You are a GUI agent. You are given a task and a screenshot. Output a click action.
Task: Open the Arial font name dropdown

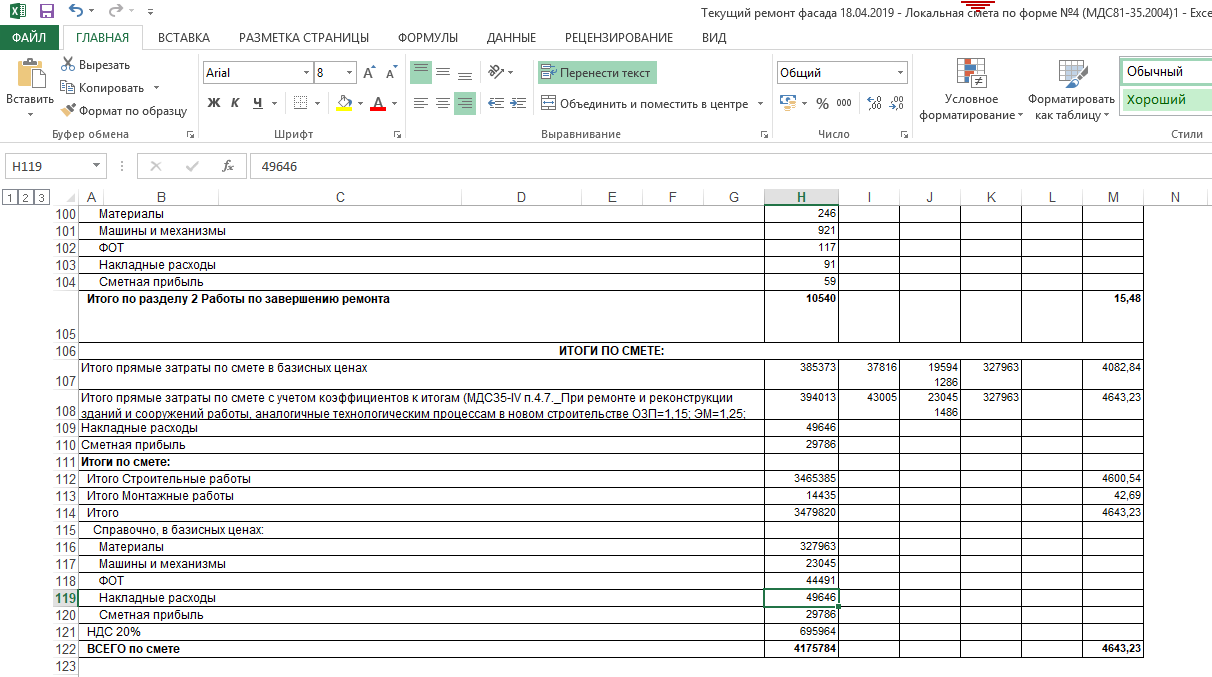306,73
